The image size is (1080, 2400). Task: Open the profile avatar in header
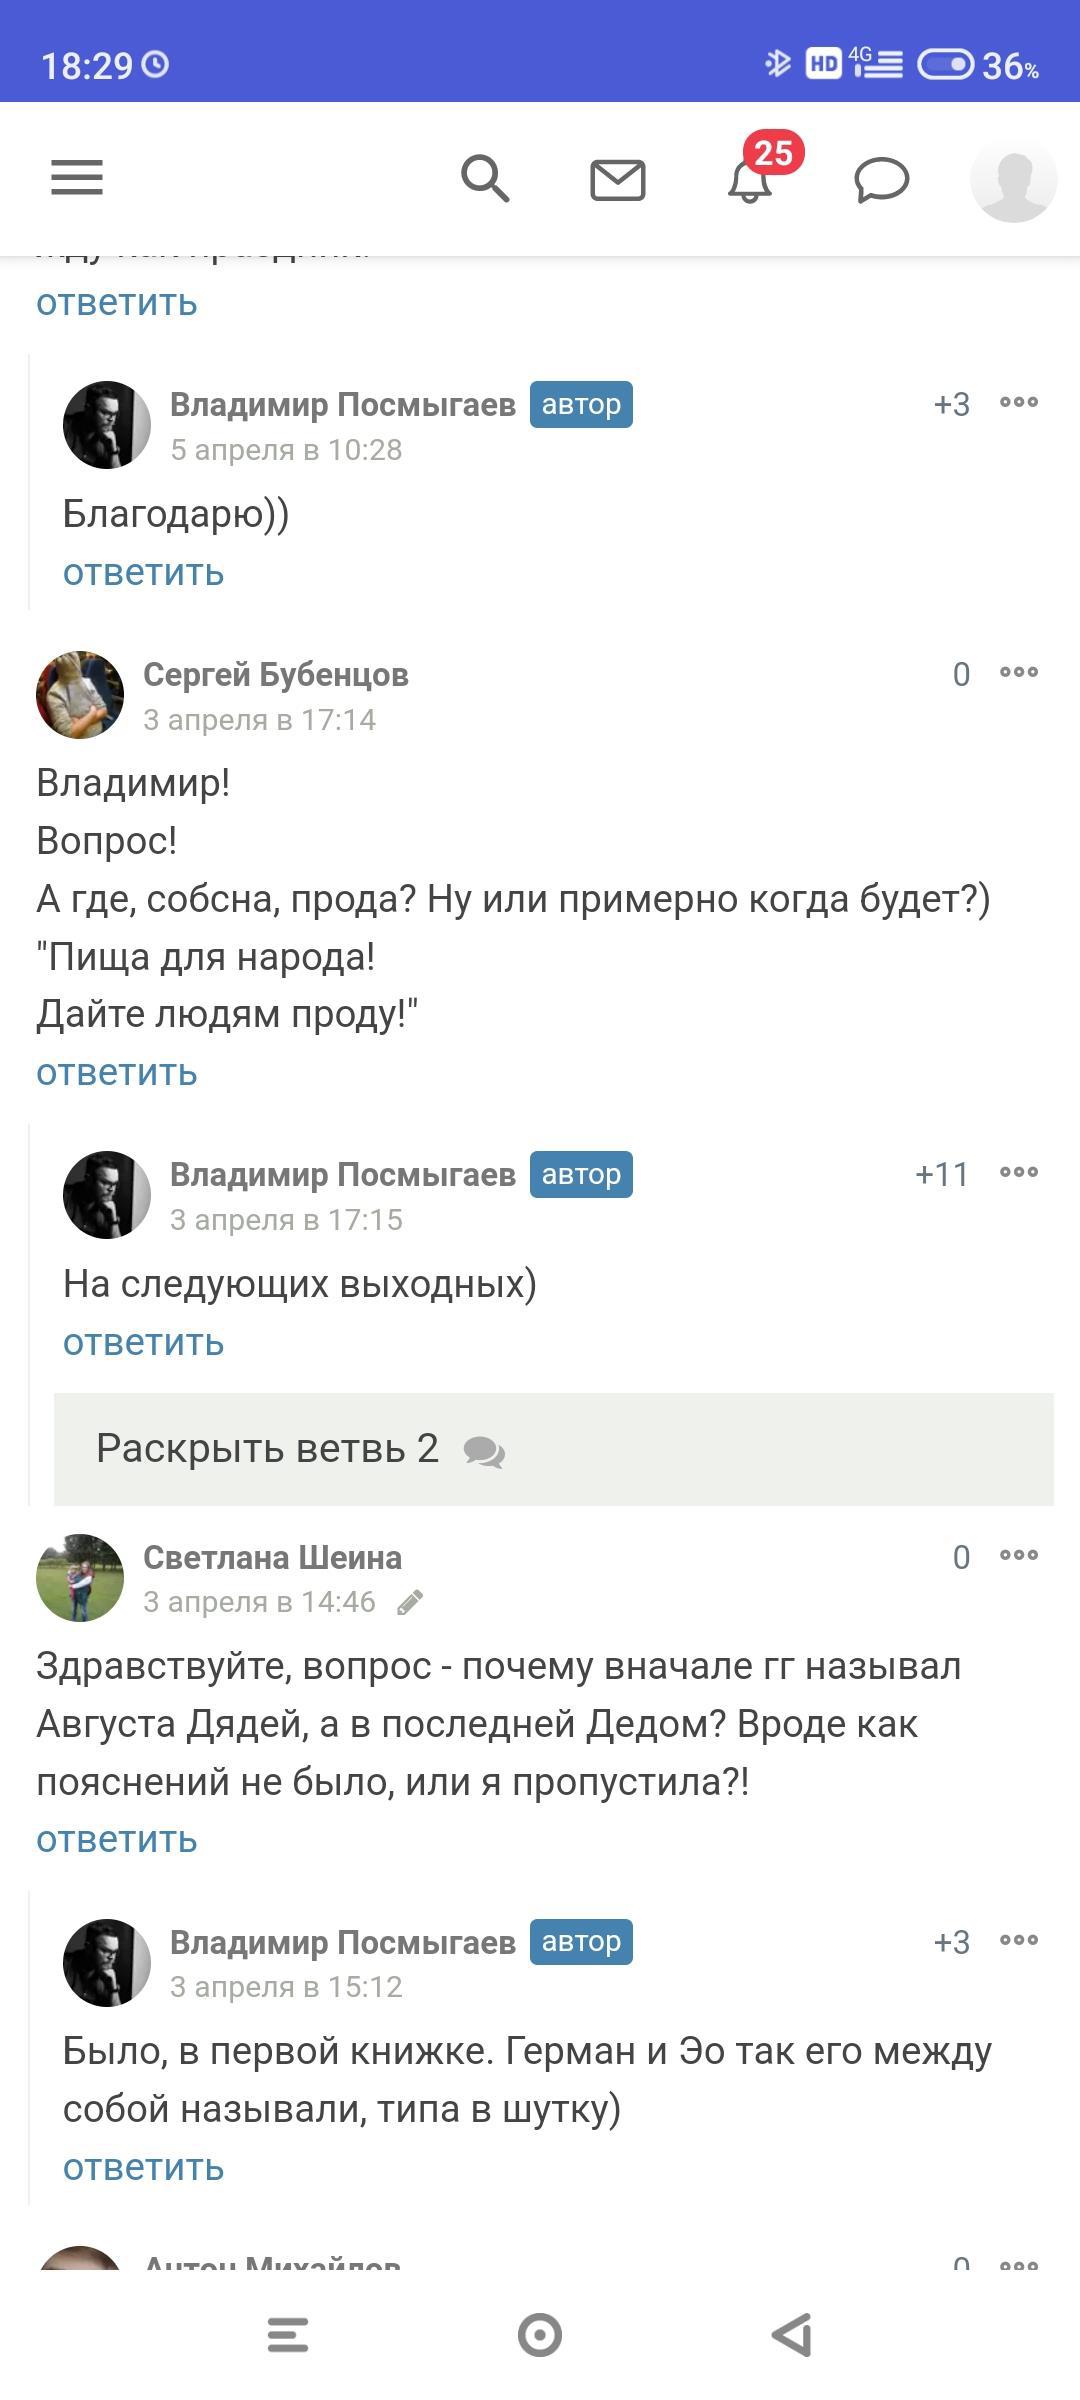click(1013, 180)
